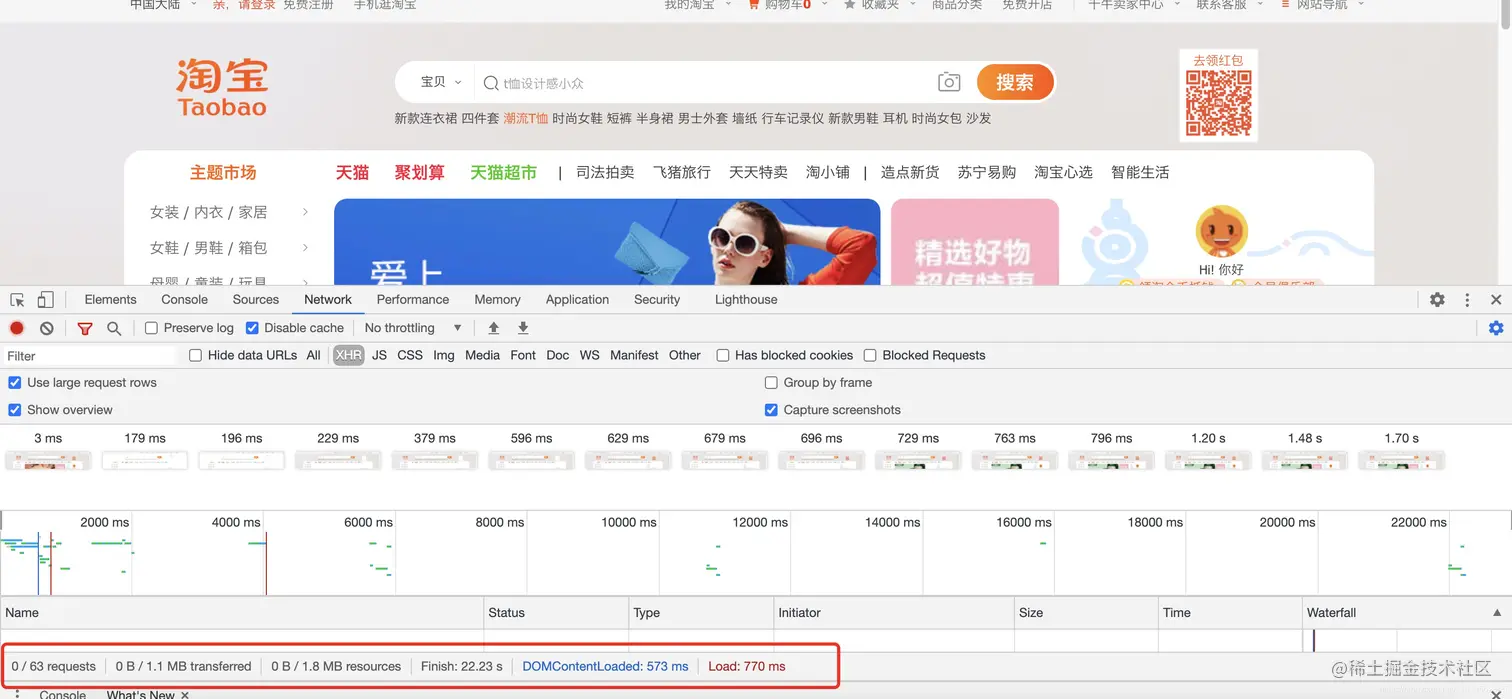Viewport: 1512px width, 699px height.
Task: Sort by the Status column header
Action: pos(556,613)
